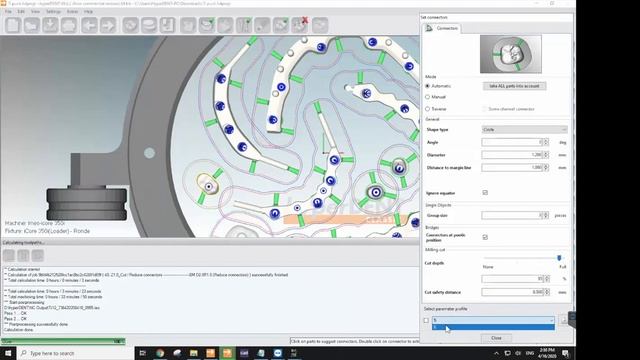Toggle Connectors at pontic position checkbox
This screenshot has width=640, height=360.
[x=485, y=237]
